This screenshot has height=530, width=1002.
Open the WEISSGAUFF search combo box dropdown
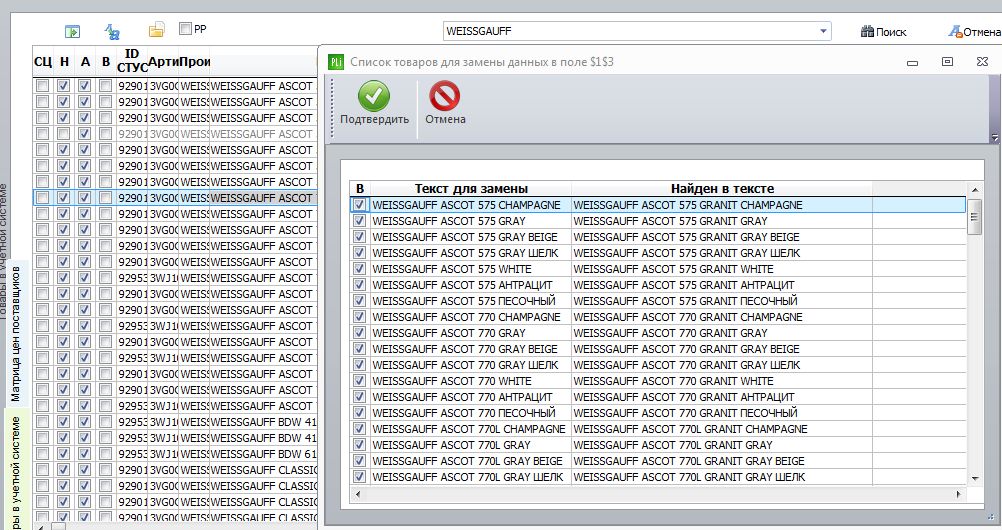tap(823, 31)
